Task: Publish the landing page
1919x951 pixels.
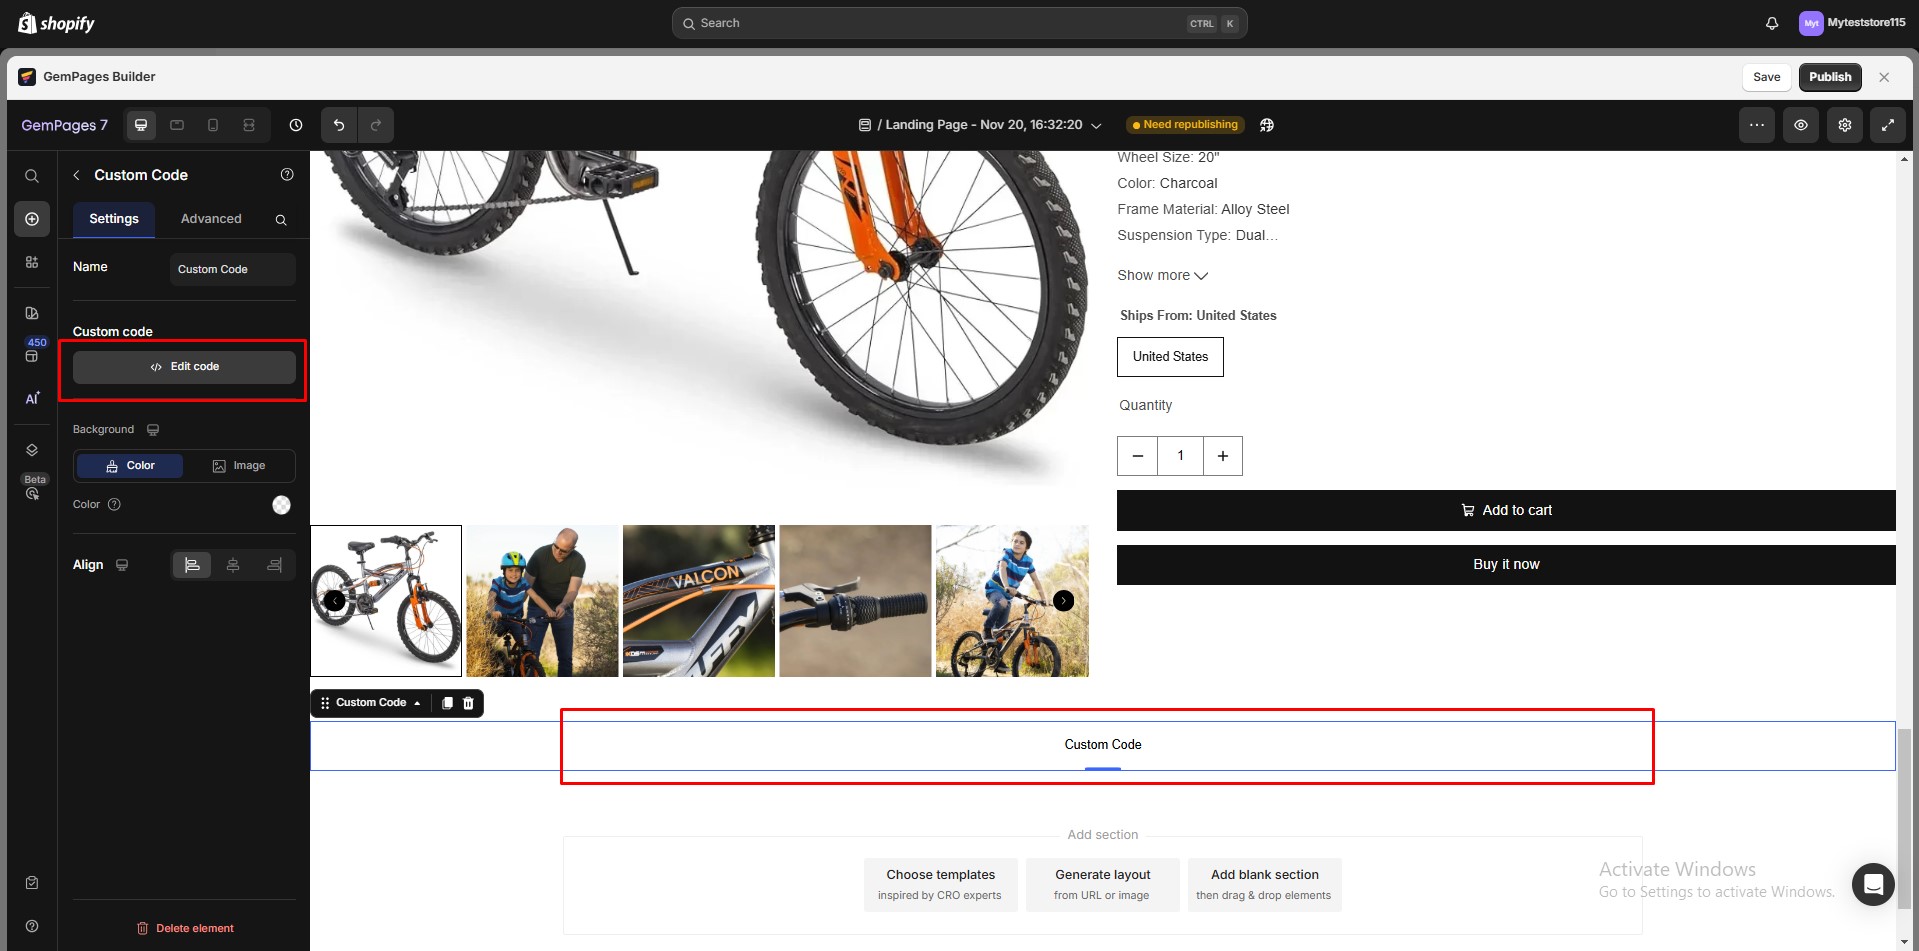Action: (1829, 76)
